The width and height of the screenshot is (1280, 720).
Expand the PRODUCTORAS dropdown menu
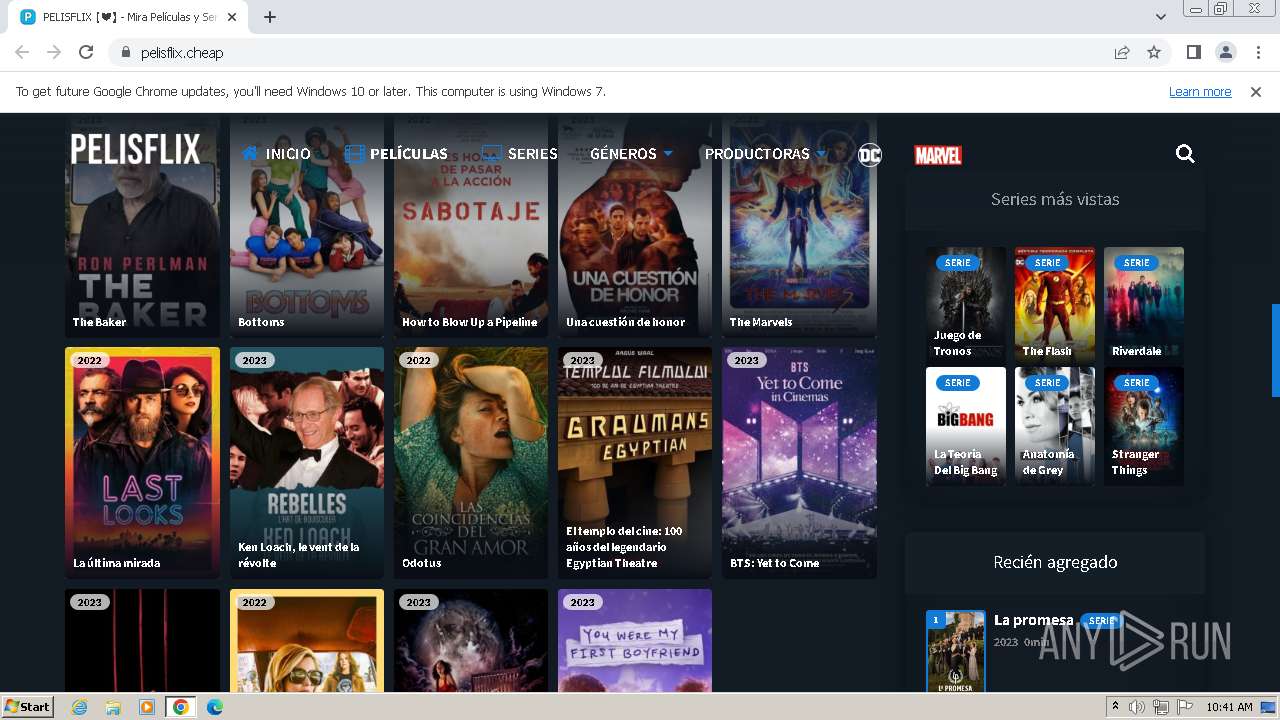[766, 154]
